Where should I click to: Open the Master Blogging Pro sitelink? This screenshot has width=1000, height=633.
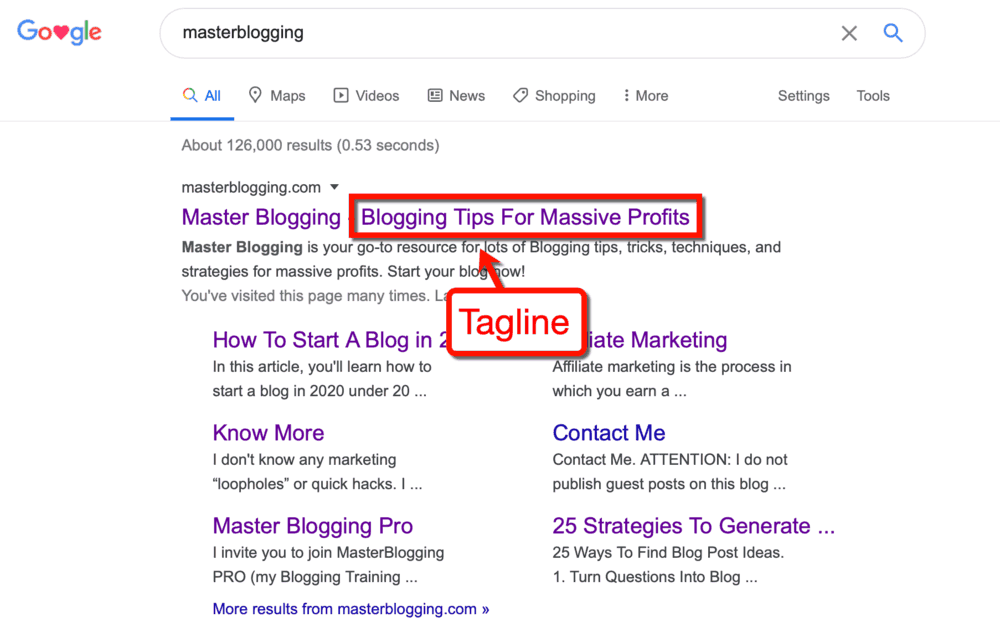pos(313,525)
